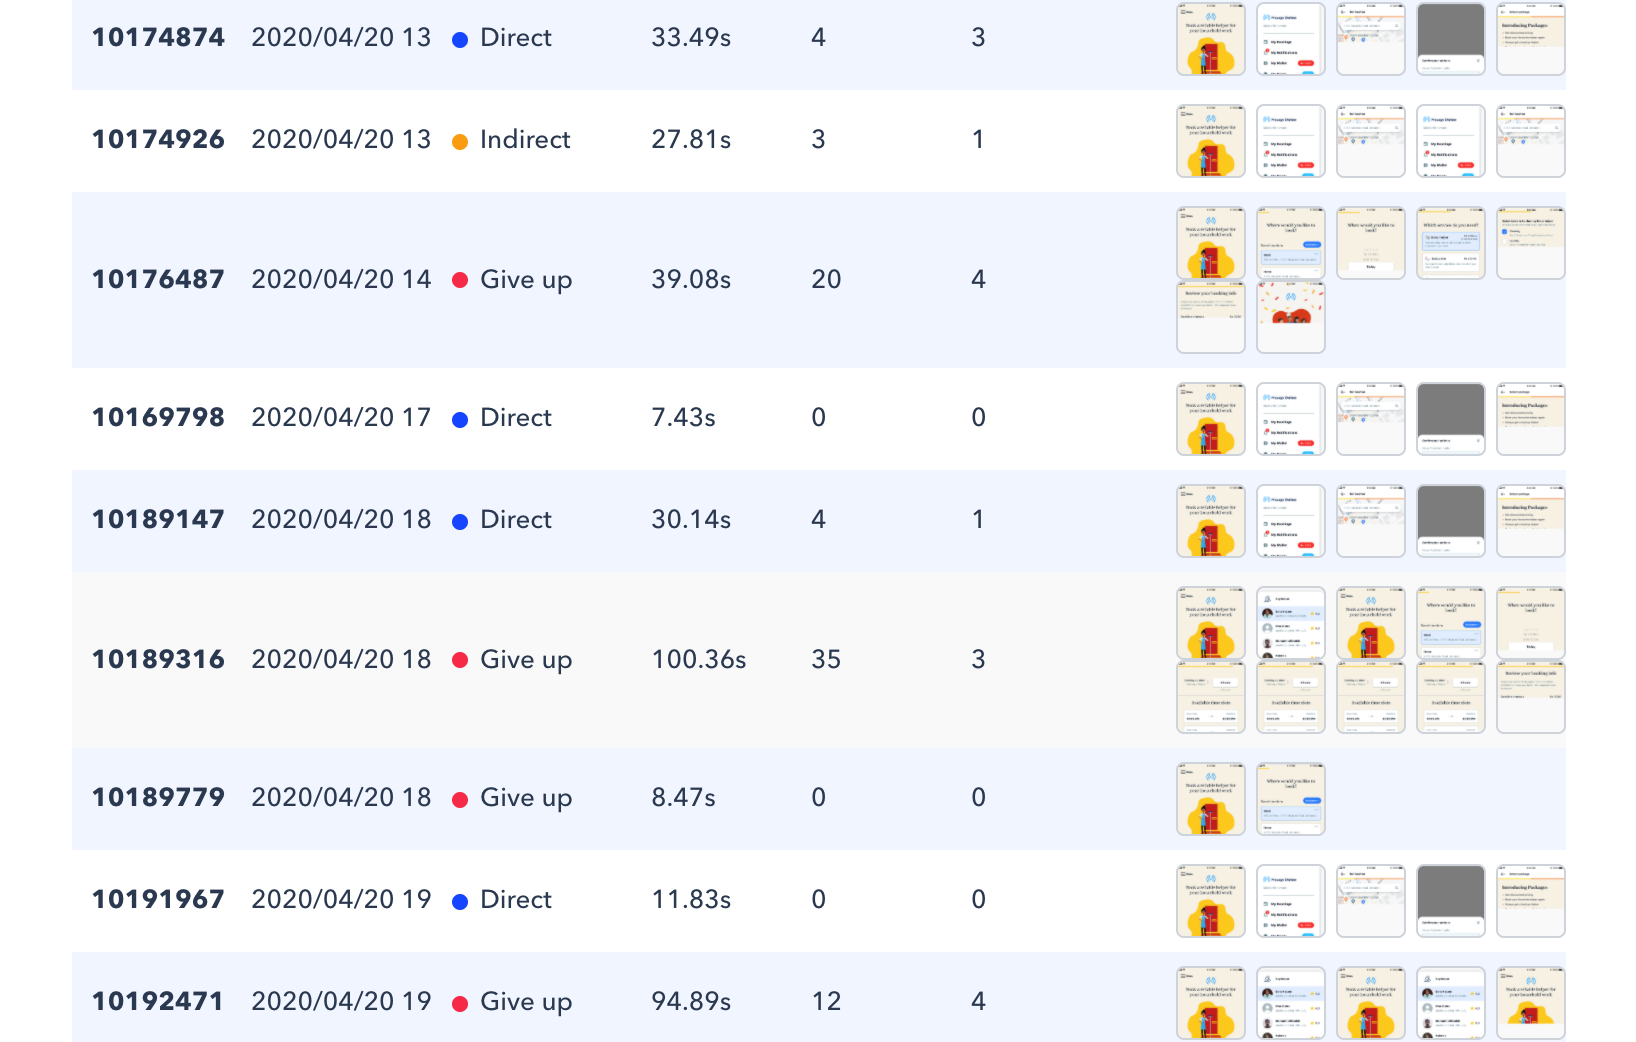Click the 94.89s duration value
Viewport: 1636px width, 1042px height.
pos(691,1002)
